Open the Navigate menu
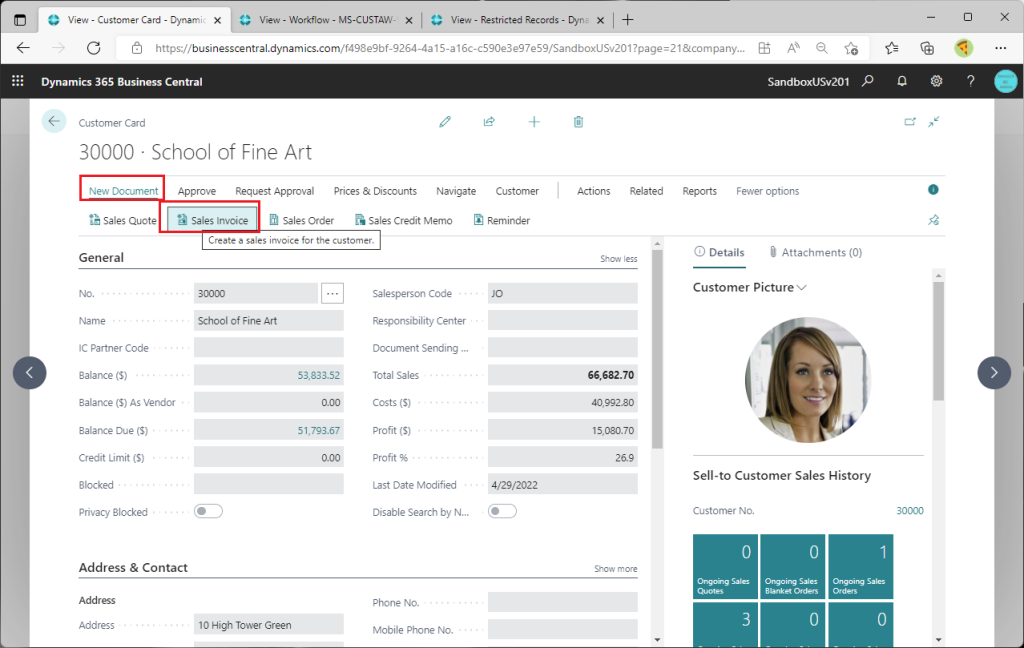1024x648 pixels. tap(456, 191)
